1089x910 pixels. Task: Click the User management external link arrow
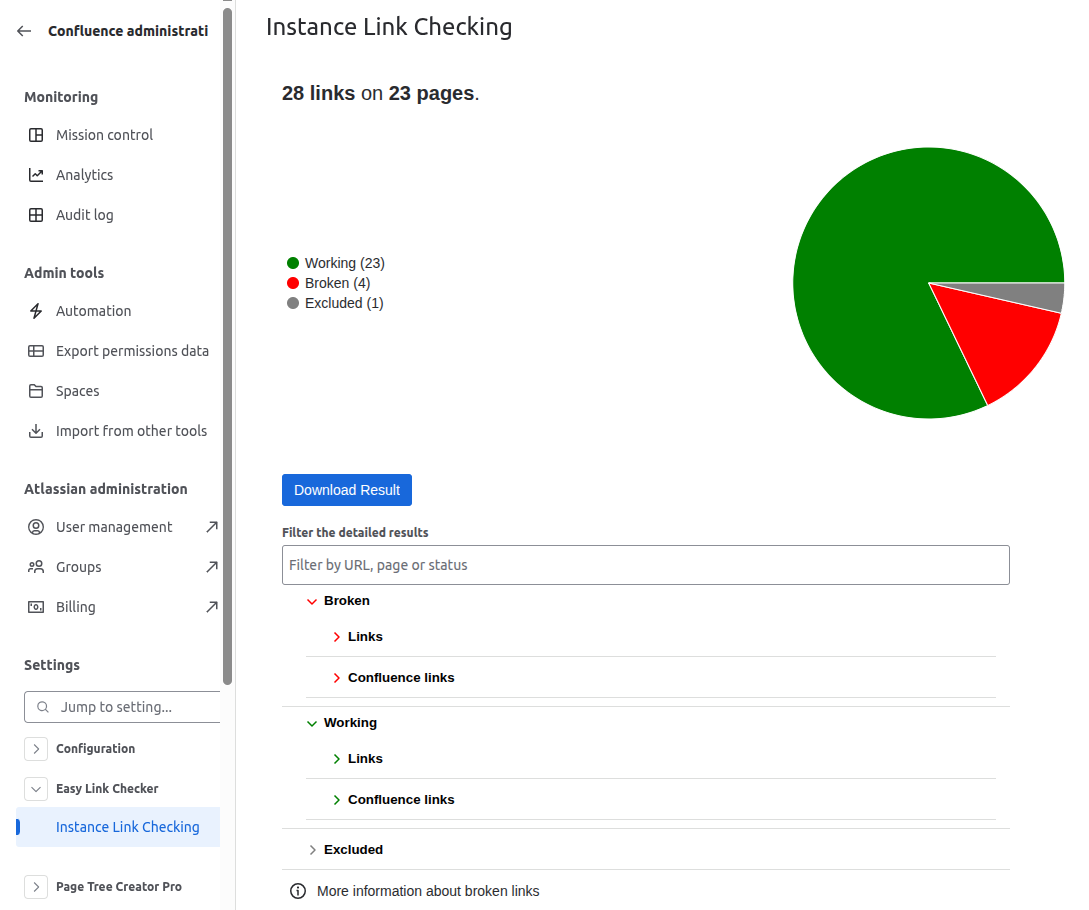coord(211,527)
